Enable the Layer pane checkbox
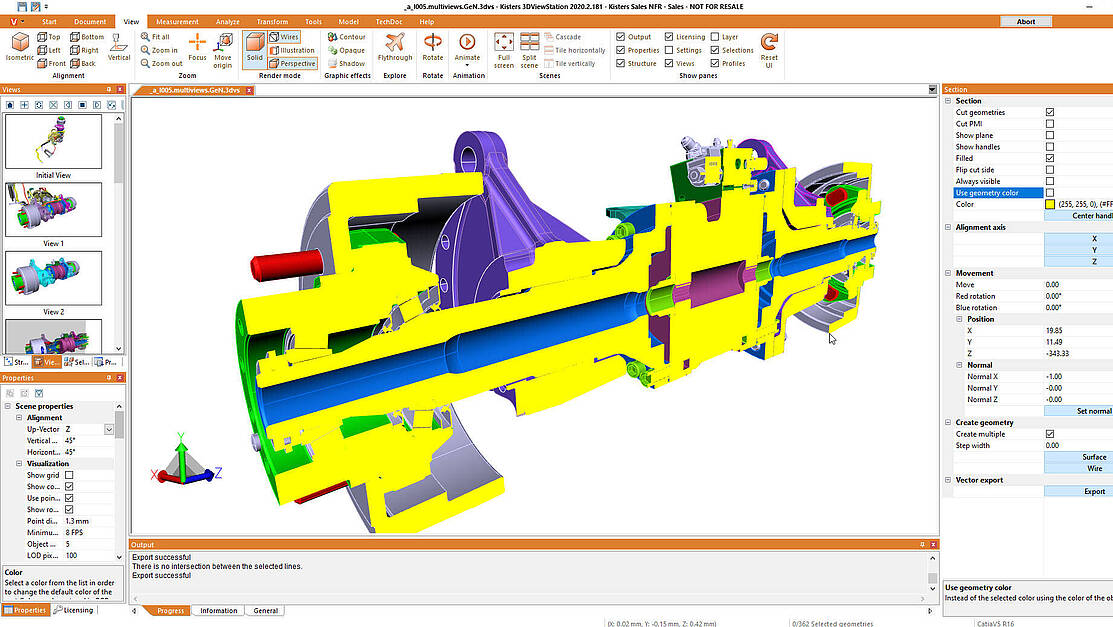 (715, 37)
